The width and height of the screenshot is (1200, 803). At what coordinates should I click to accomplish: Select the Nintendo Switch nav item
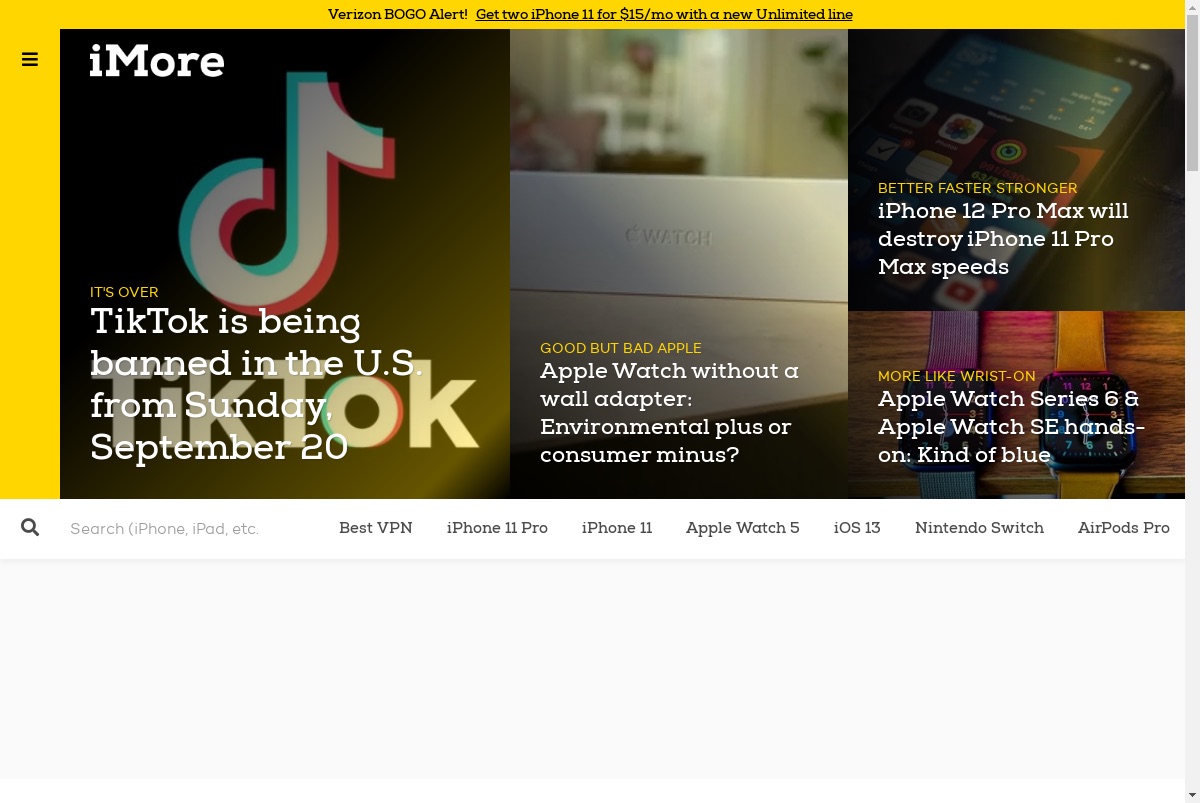point(979,528)
